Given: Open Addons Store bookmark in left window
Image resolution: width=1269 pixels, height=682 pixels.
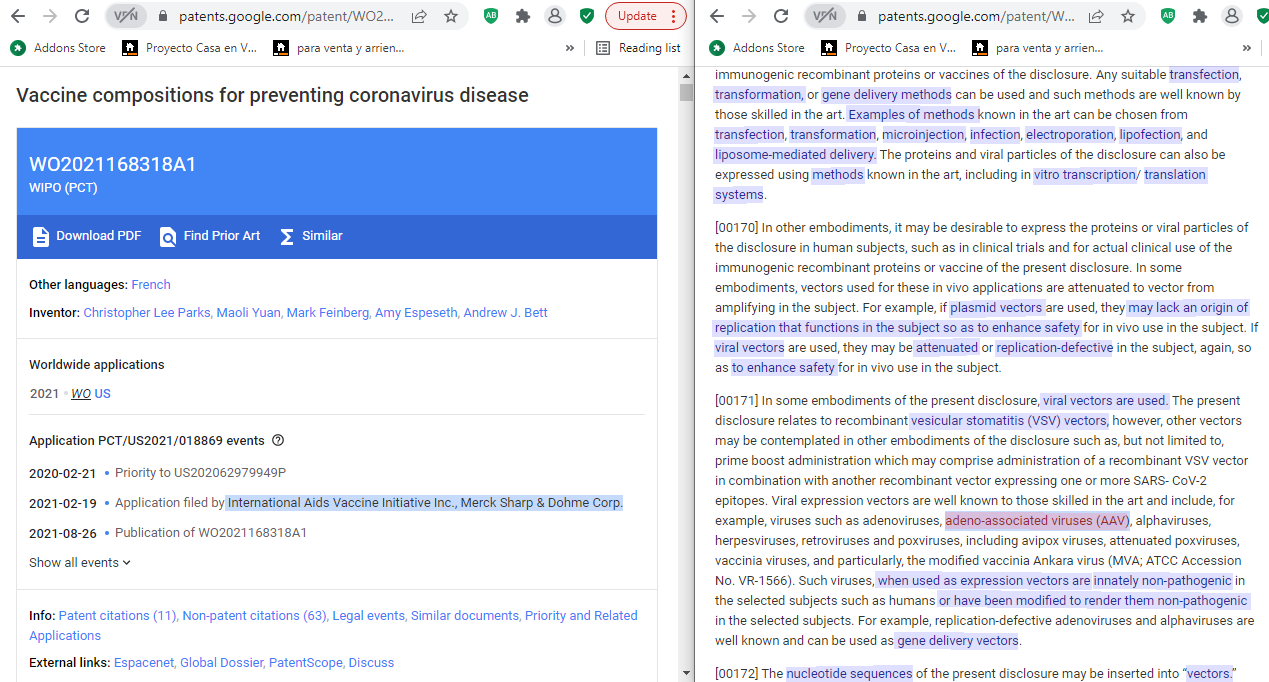Looking at the screenshot, I should 58,48.
